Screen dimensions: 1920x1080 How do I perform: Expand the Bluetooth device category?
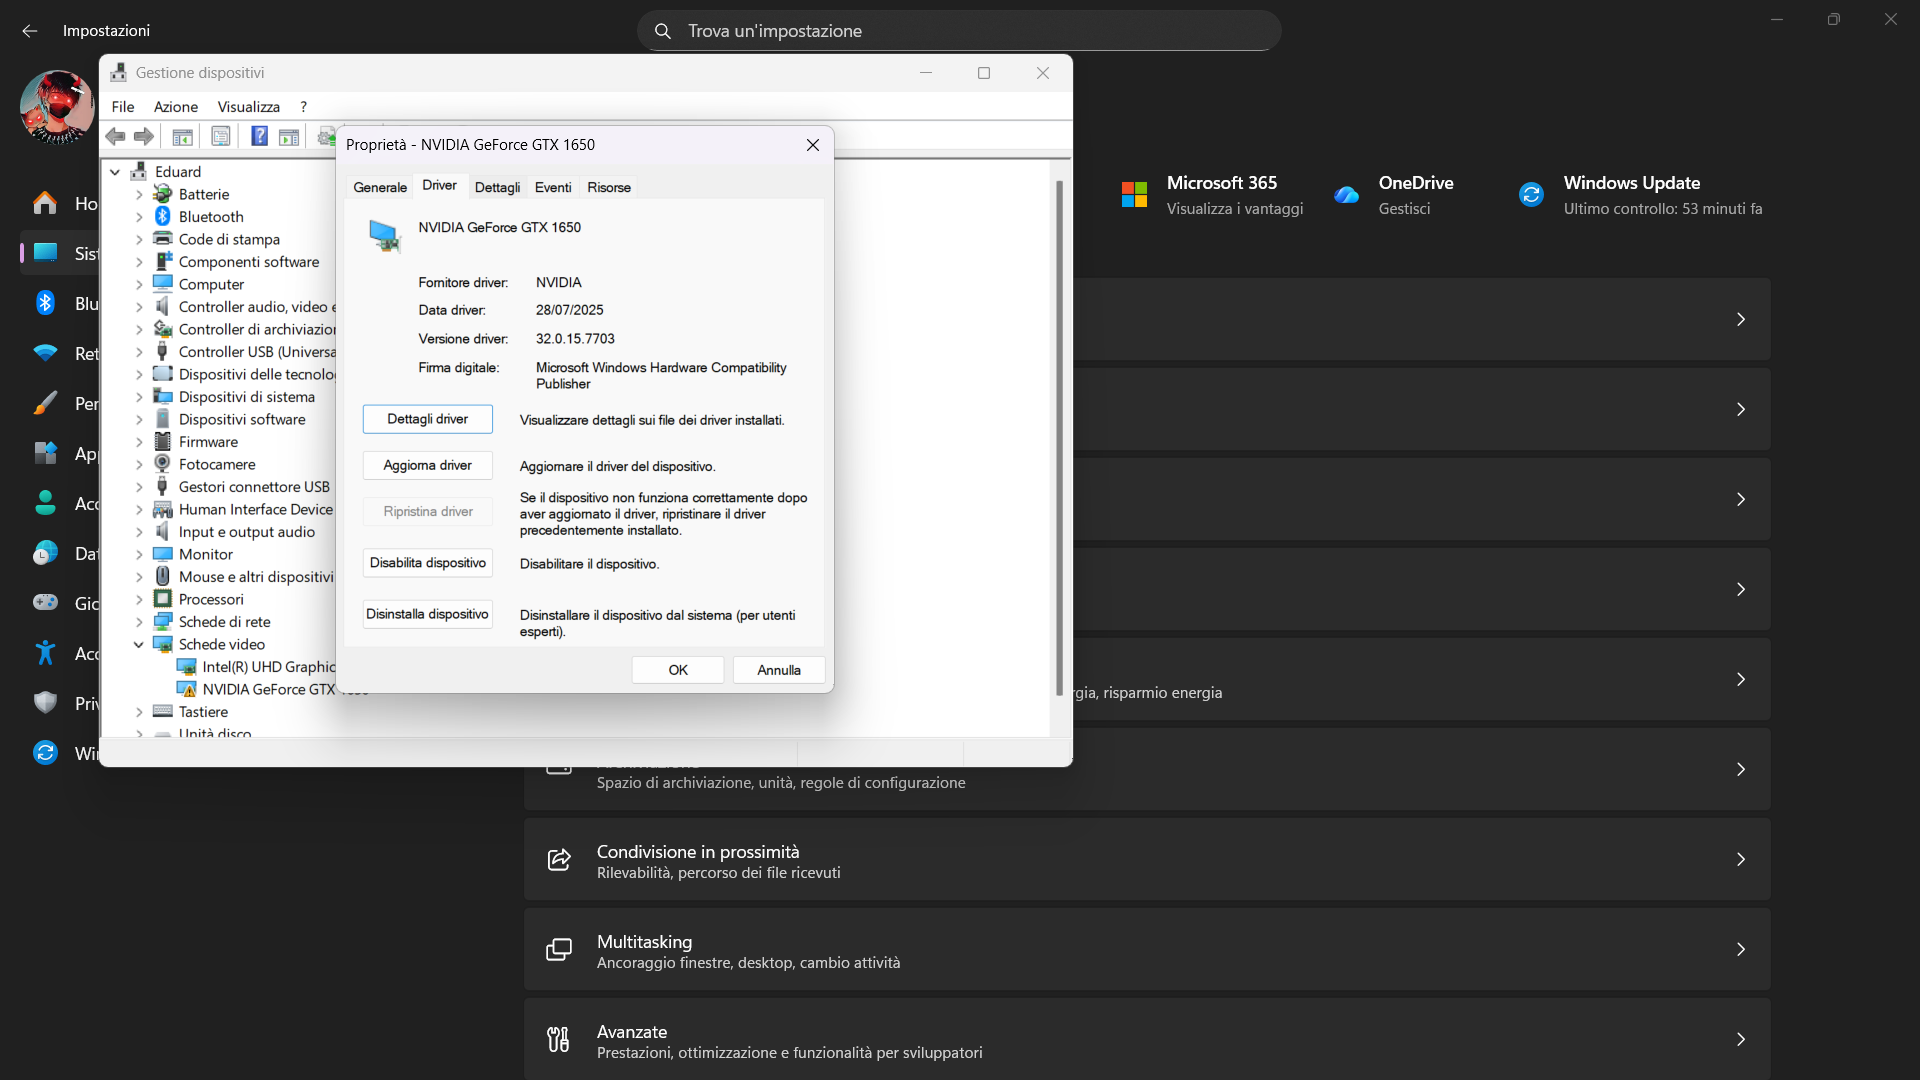click(139, 217)
